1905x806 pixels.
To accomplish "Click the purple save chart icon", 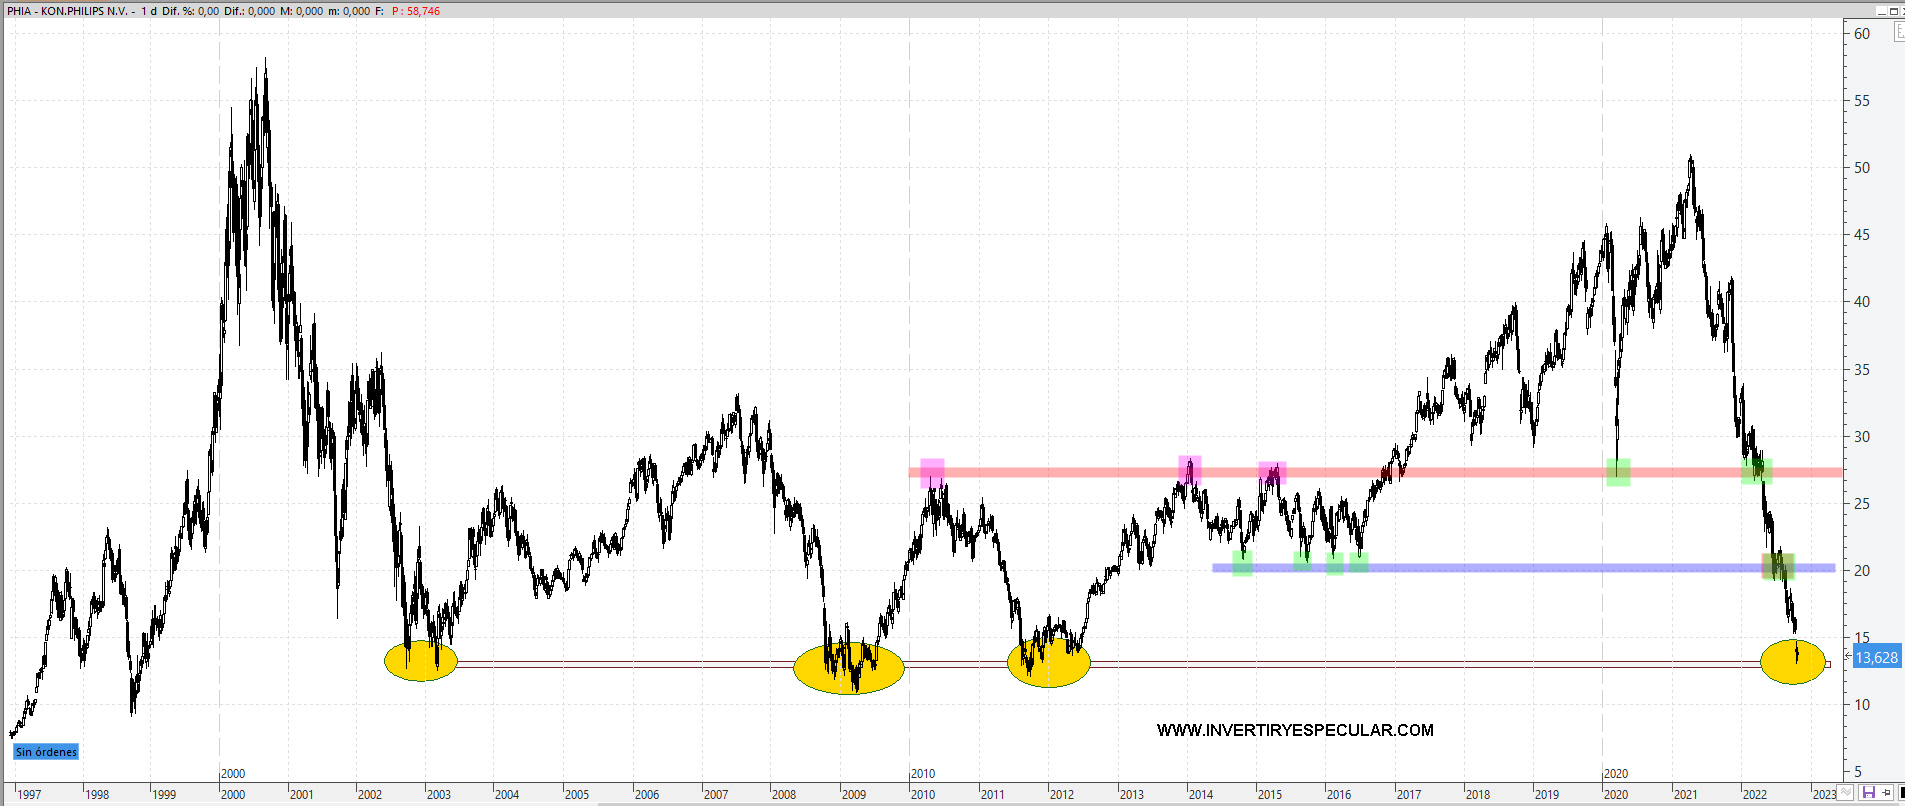I will 1868,793.
